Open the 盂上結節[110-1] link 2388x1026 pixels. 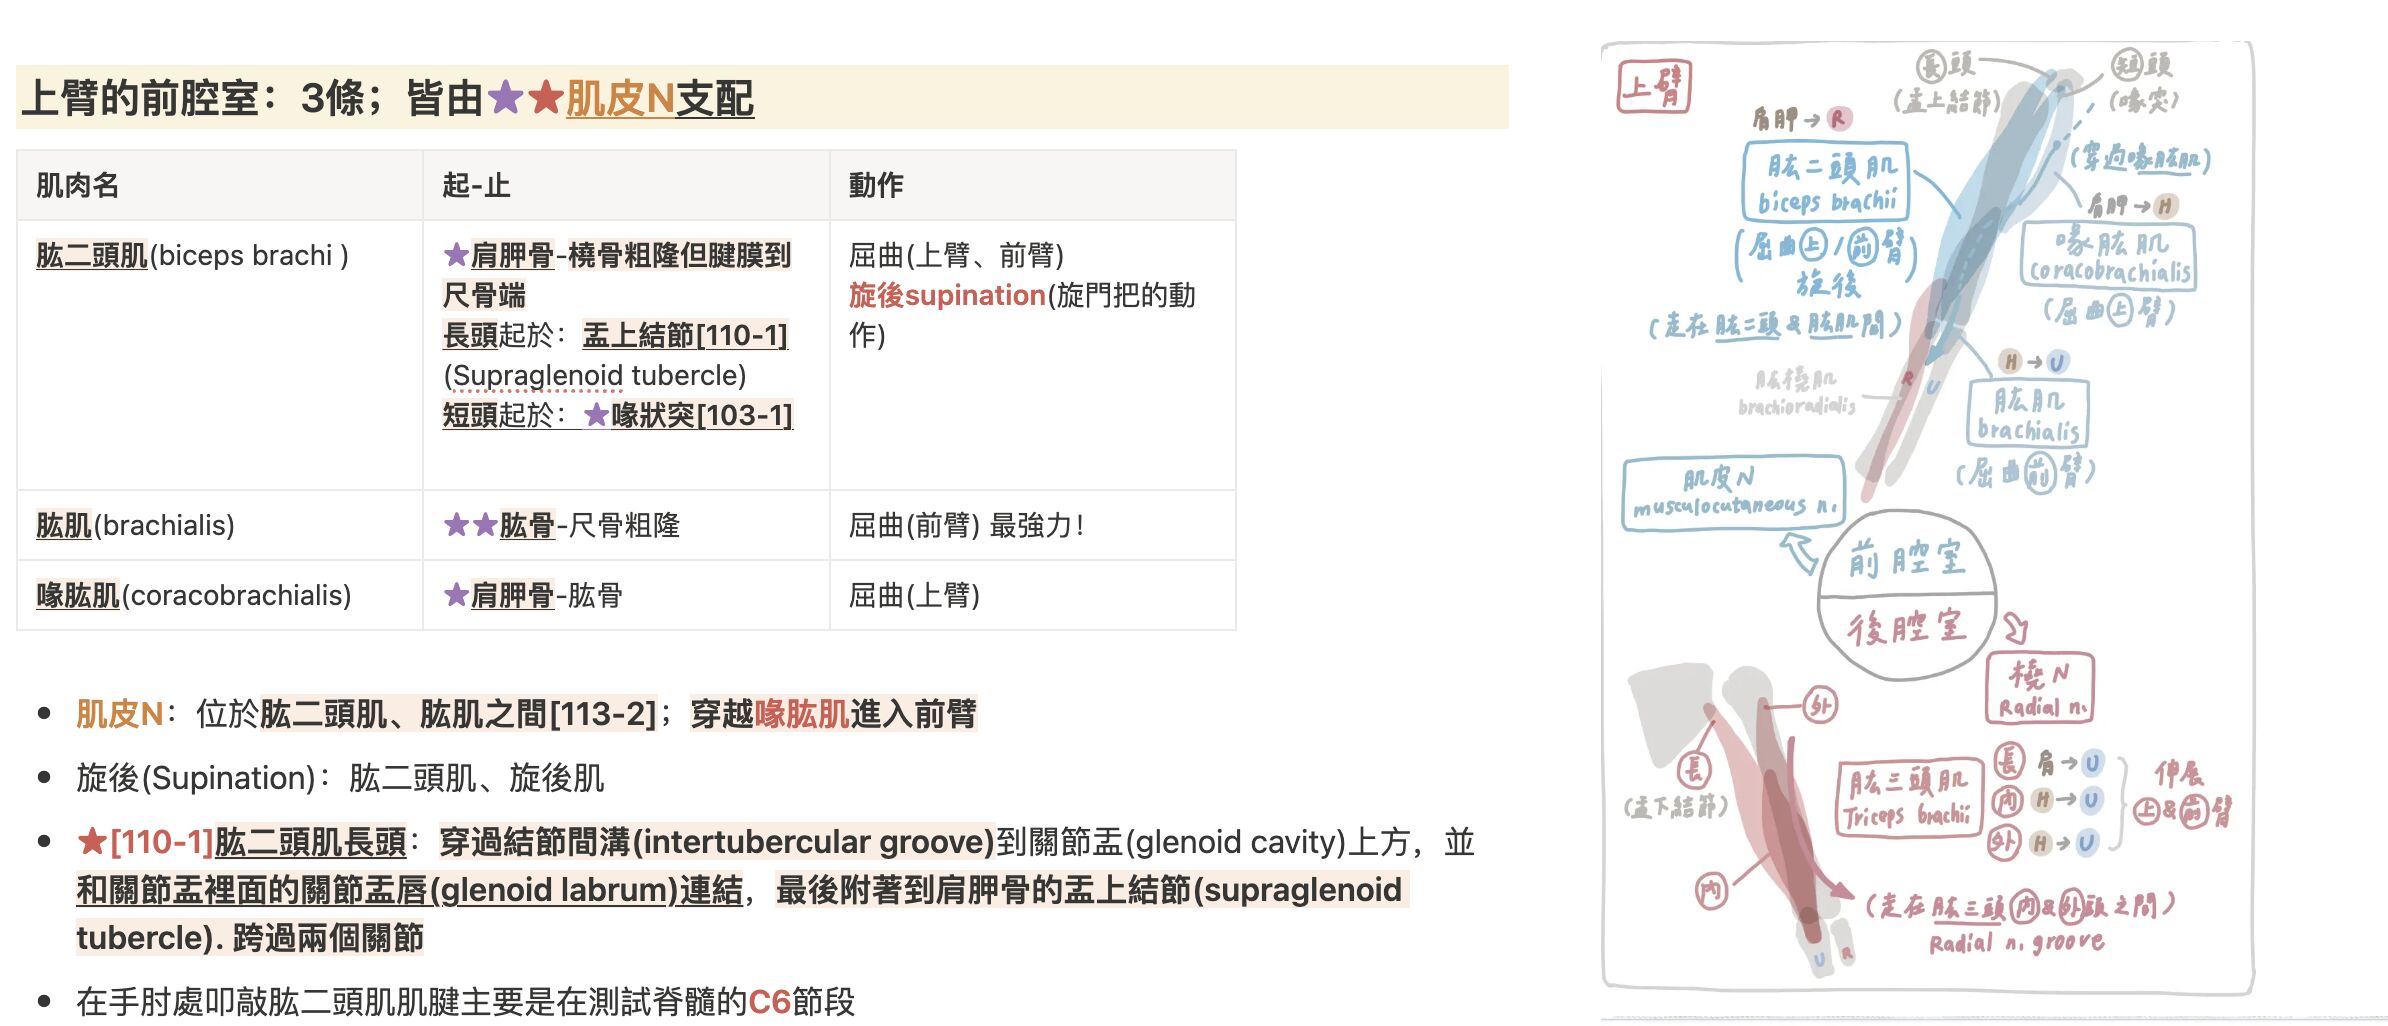click(x=685, y=335)
